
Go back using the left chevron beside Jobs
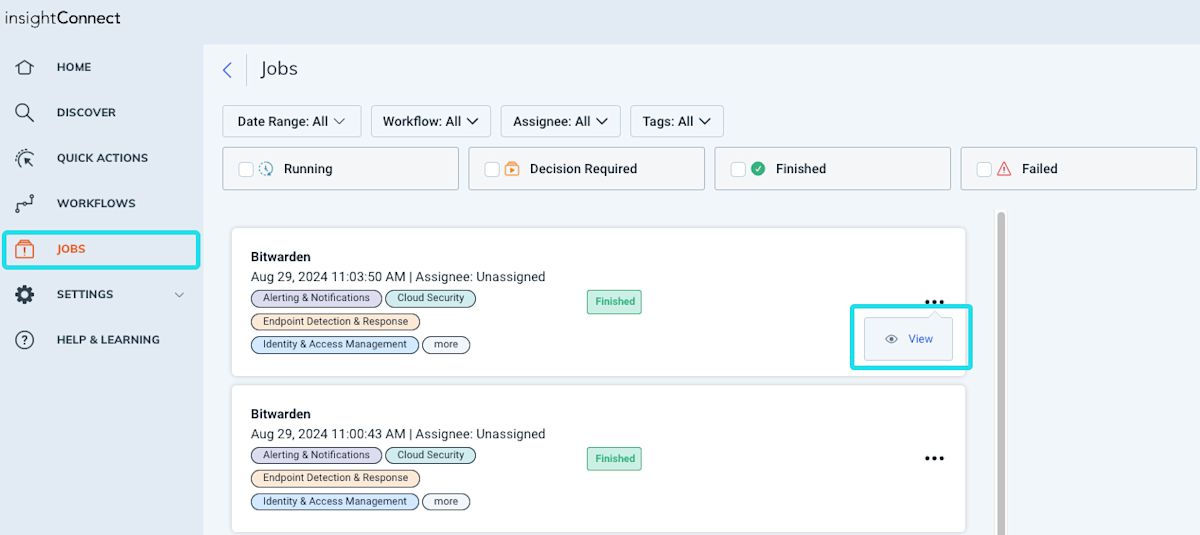pos(227,69)
